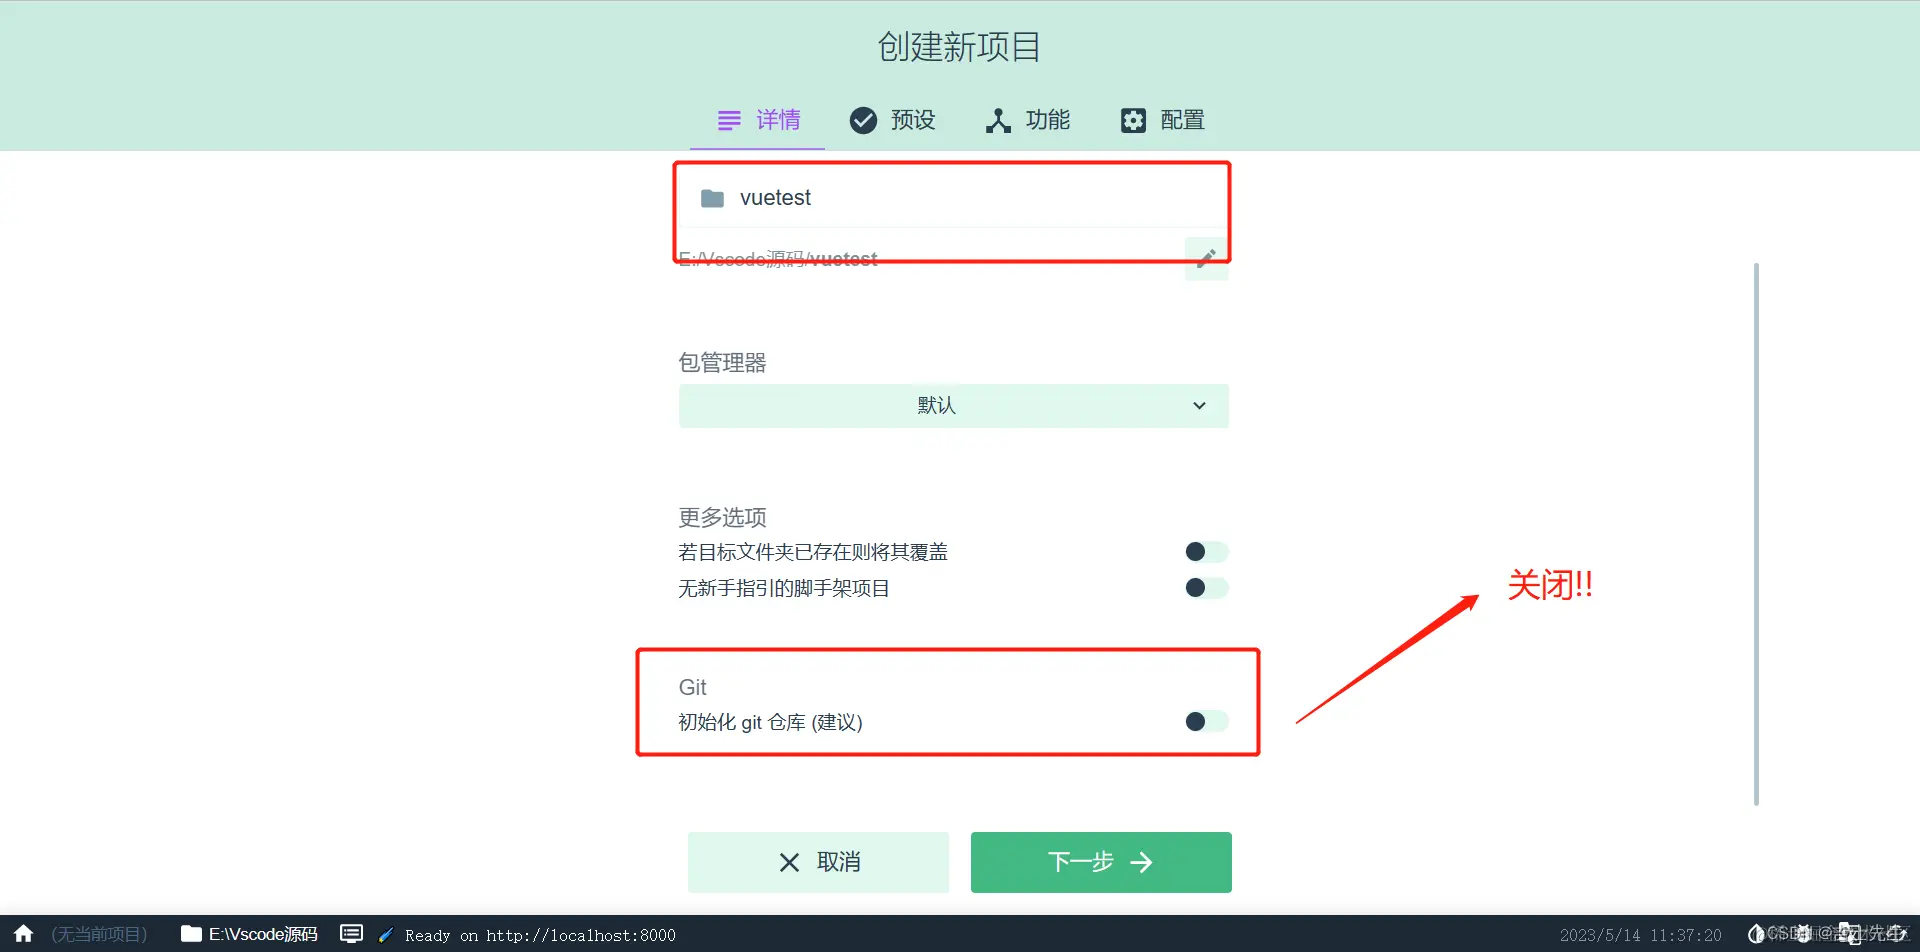Enable the 若目标文件夹已存在则将其覆盖 toggle
1920x952 pixels.
coord(1205,551)
